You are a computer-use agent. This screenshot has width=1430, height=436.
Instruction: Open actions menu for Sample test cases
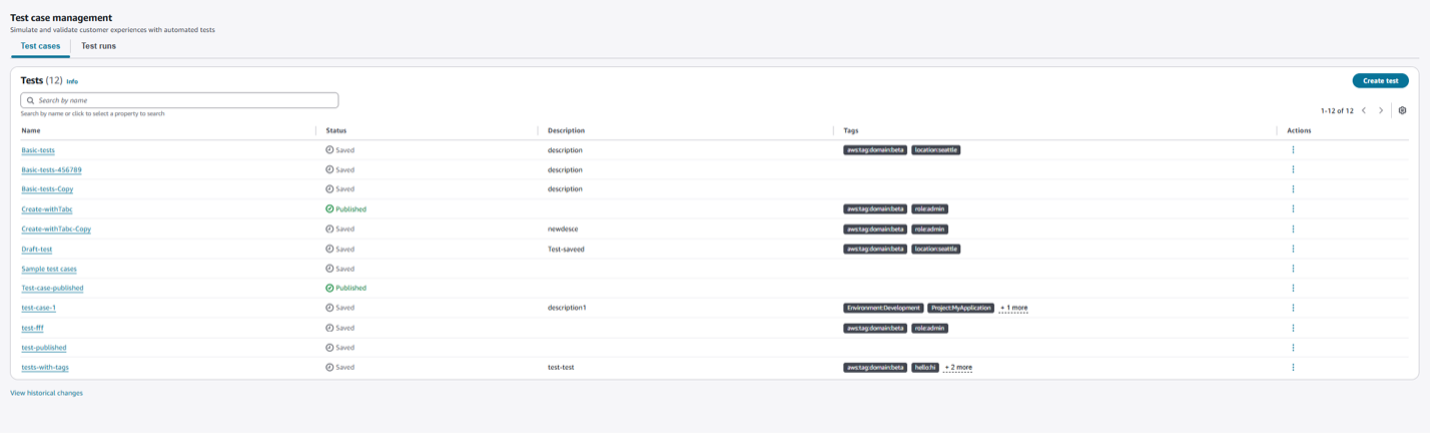1293,269
